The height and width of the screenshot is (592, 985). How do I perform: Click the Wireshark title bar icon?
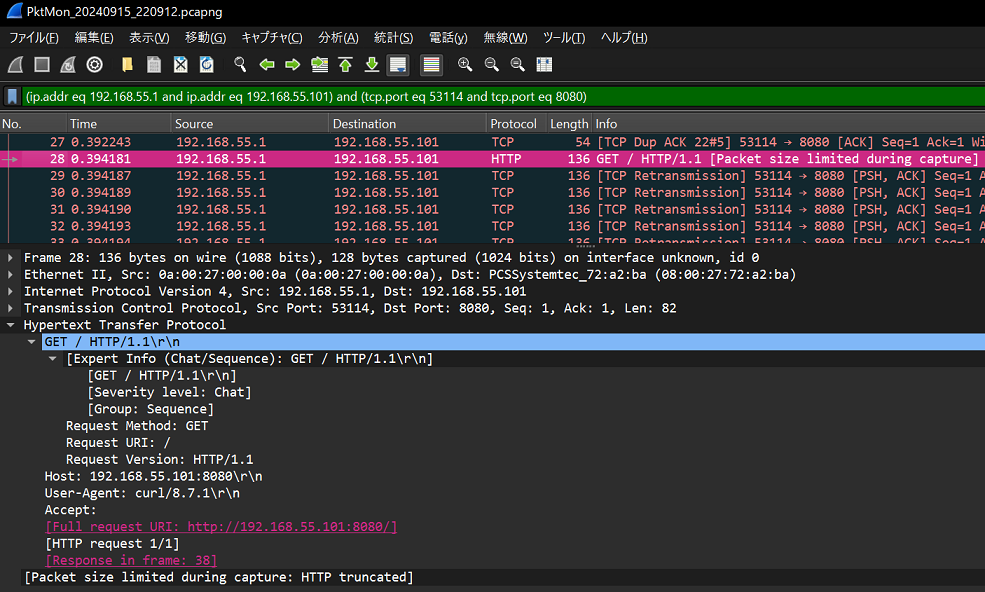coord(14,11)
